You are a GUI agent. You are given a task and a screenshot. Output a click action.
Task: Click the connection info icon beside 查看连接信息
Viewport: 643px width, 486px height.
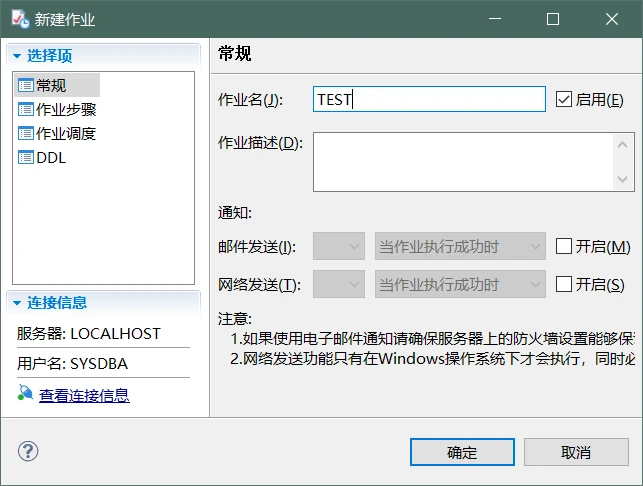point(25,393)
